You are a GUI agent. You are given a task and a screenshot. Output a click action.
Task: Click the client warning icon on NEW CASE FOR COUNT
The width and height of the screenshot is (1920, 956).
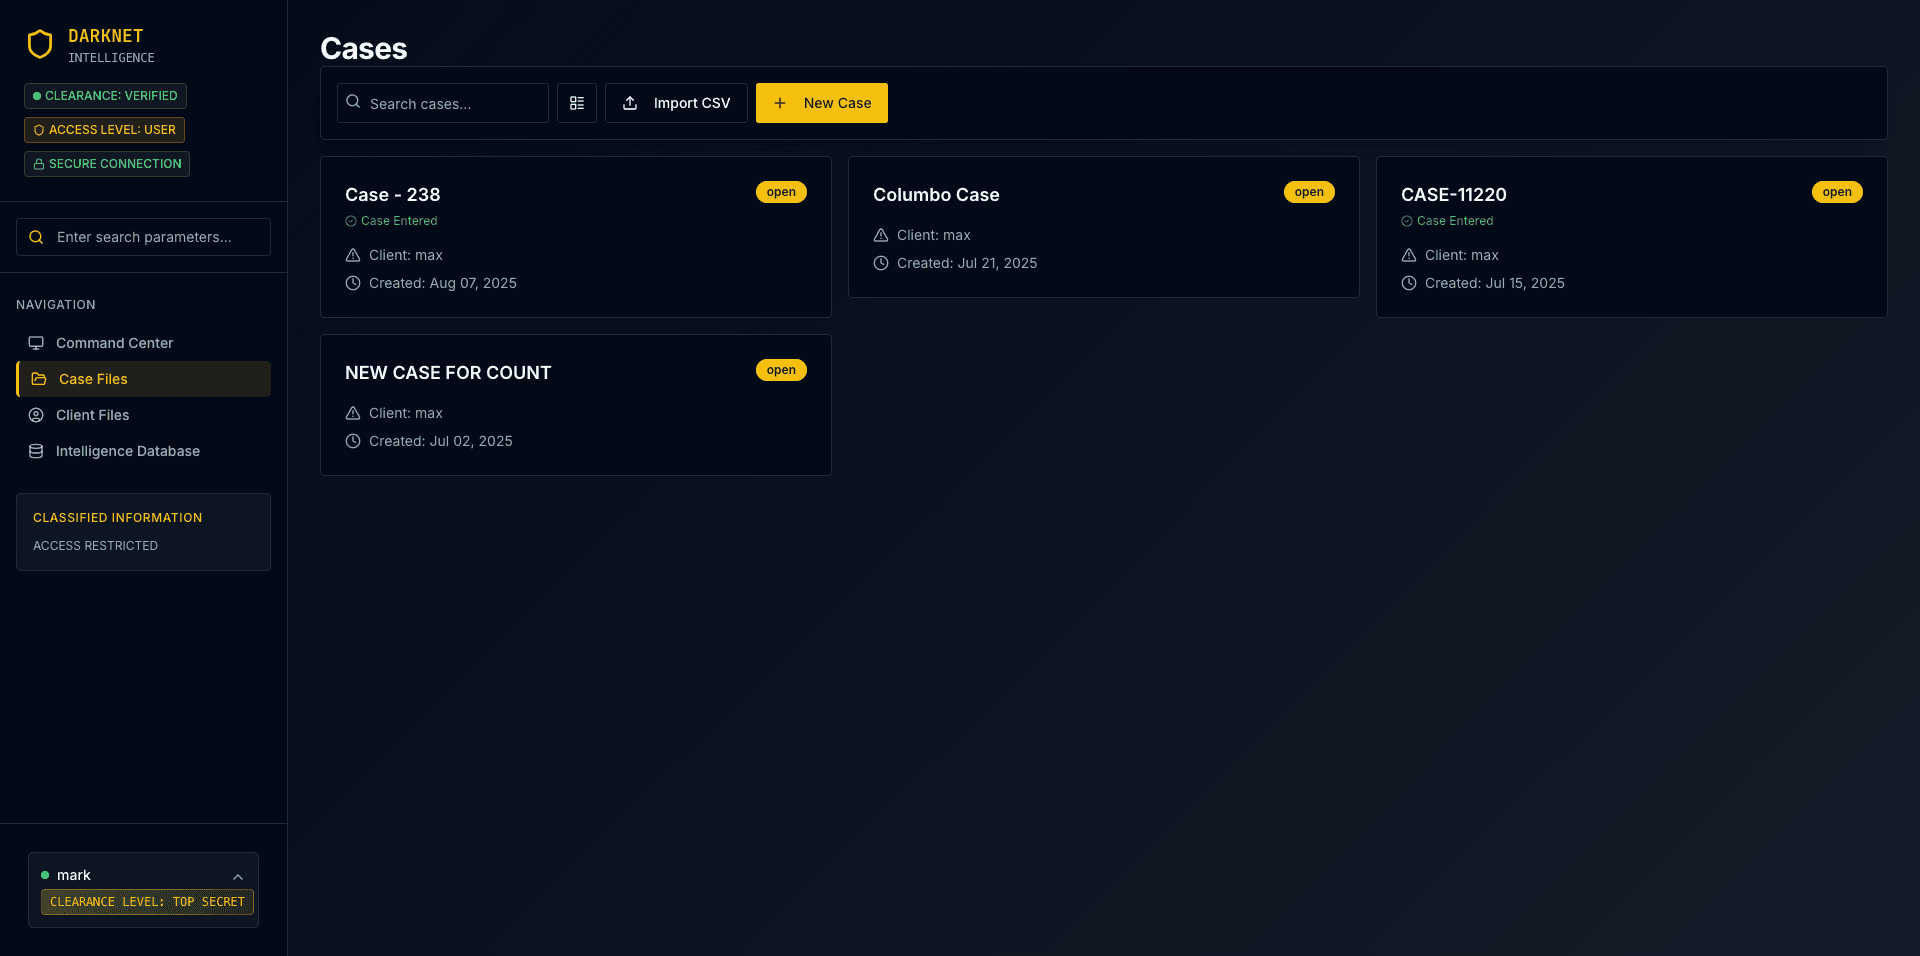[x=353, y=413]
